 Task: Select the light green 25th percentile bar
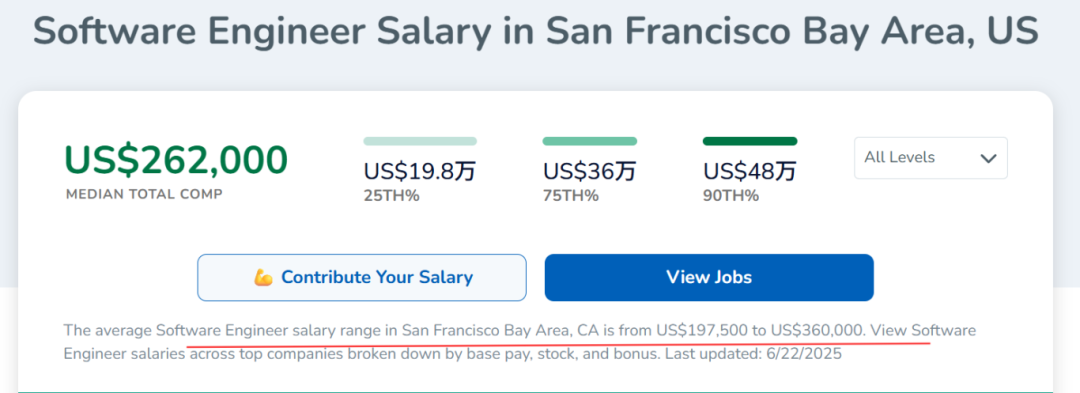(x=420, y=141)
